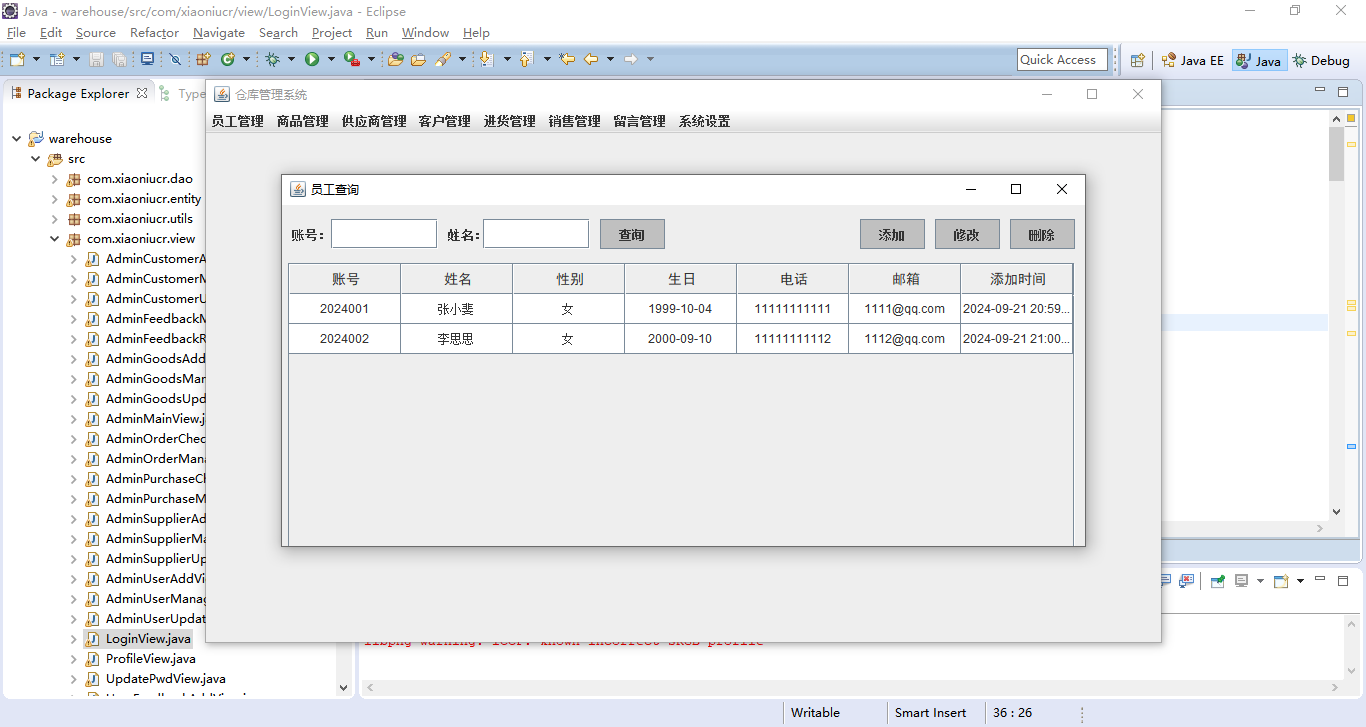Click the Previous Annotation icon

[x=527, y=60]
